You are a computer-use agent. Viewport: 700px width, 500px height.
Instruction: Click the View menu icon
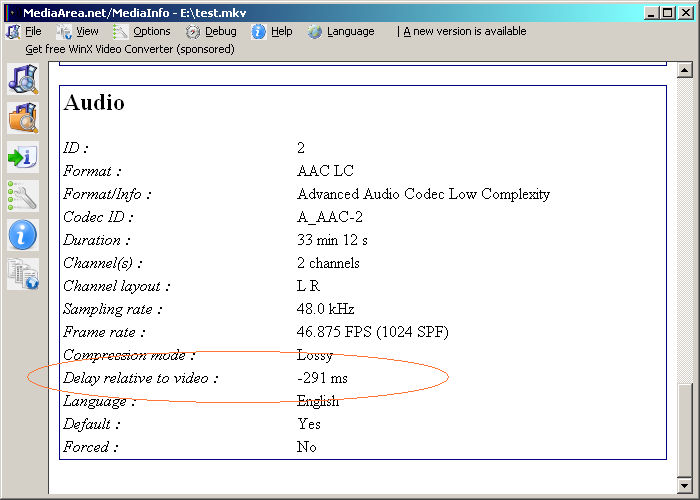coord(64,32)
